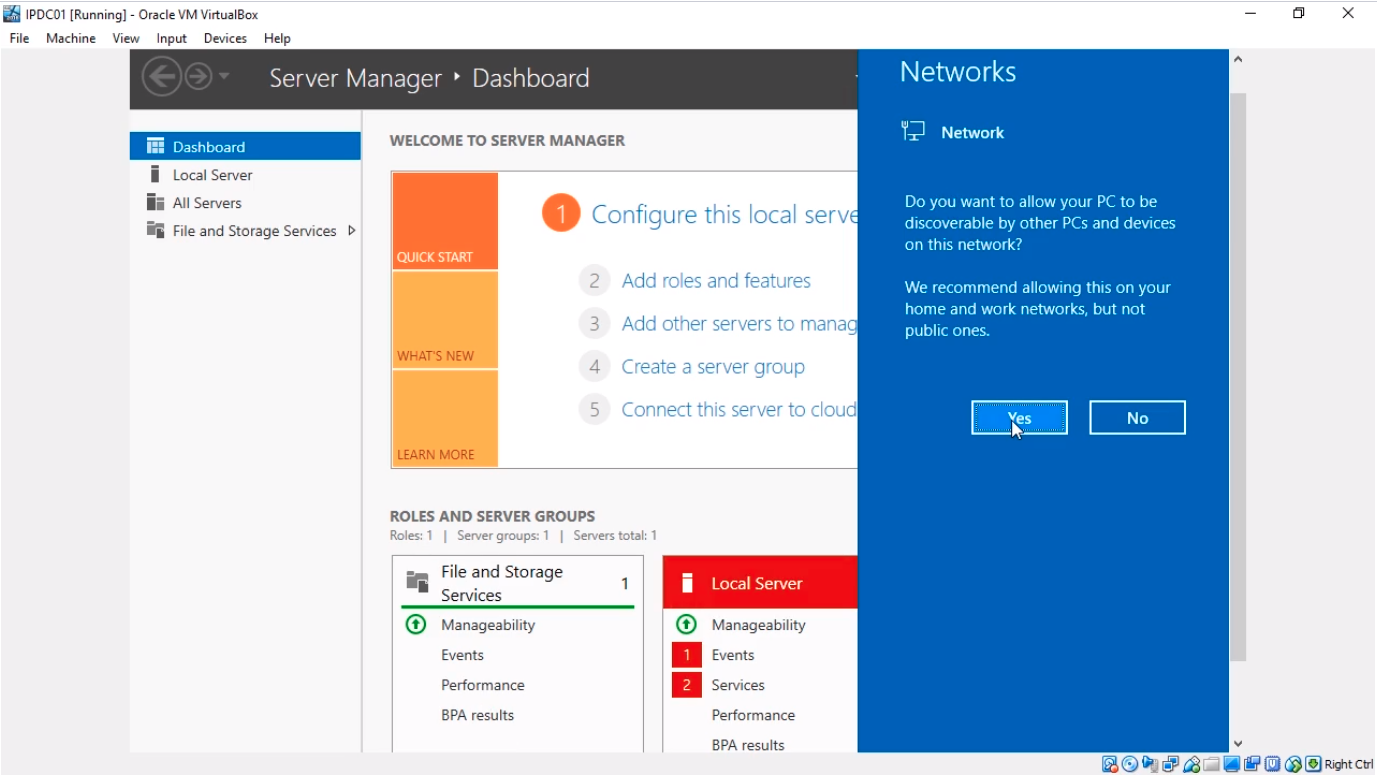Image resolution: width=1377 pixels, height=777 pixels.
Task: Click the CPU virtualization status icon
Action: click(x=1272, y=764)
